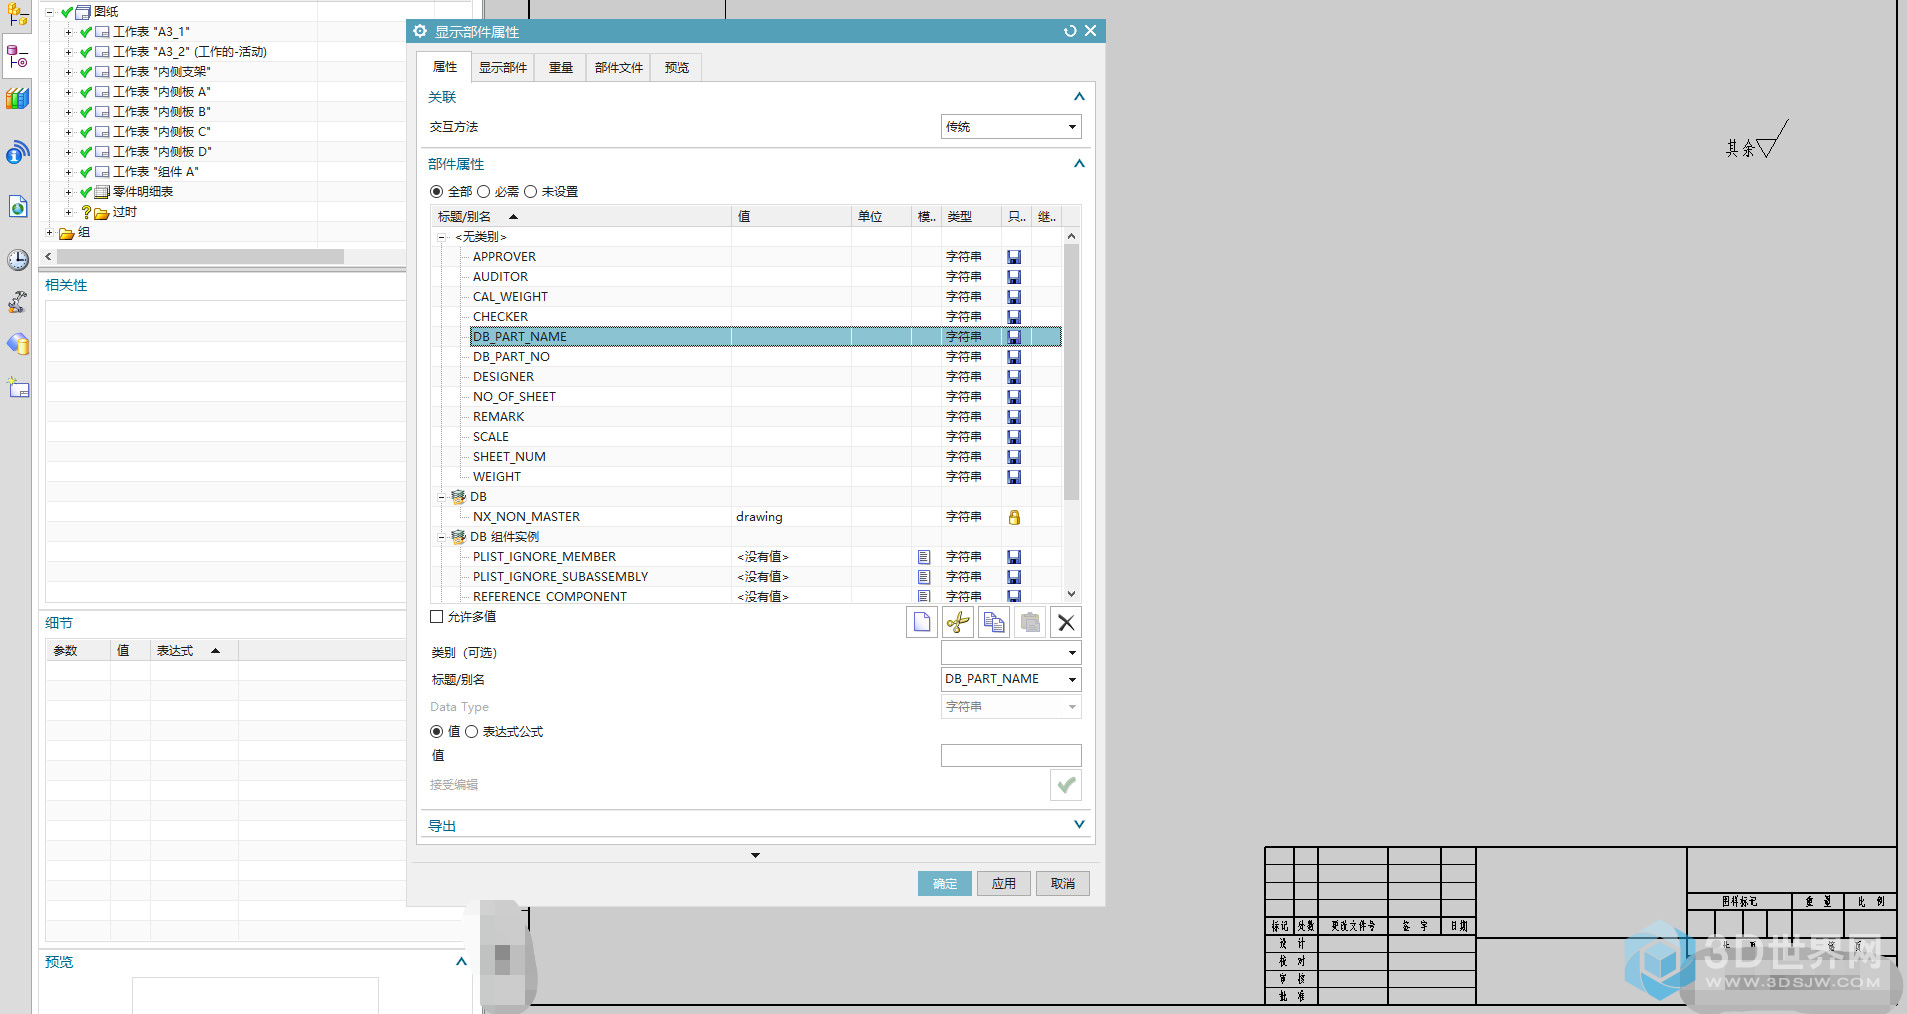This screenshot has height=1014, width=1907.
Task: Select 工作表 "内侧支架" in navigator
Action: pyautogui.click(x=161, y=72)
